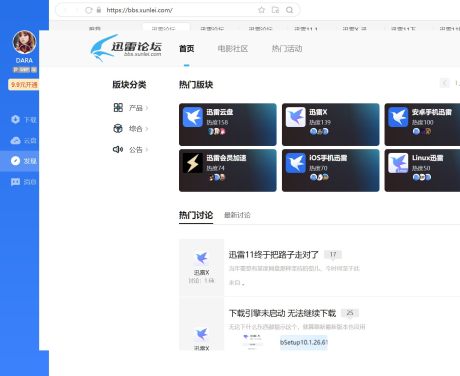Image resolution: width=460 pixels, height=376 pixels.
Task: Click the 迅雷X icon beside first post
Action: click(201, 258)
